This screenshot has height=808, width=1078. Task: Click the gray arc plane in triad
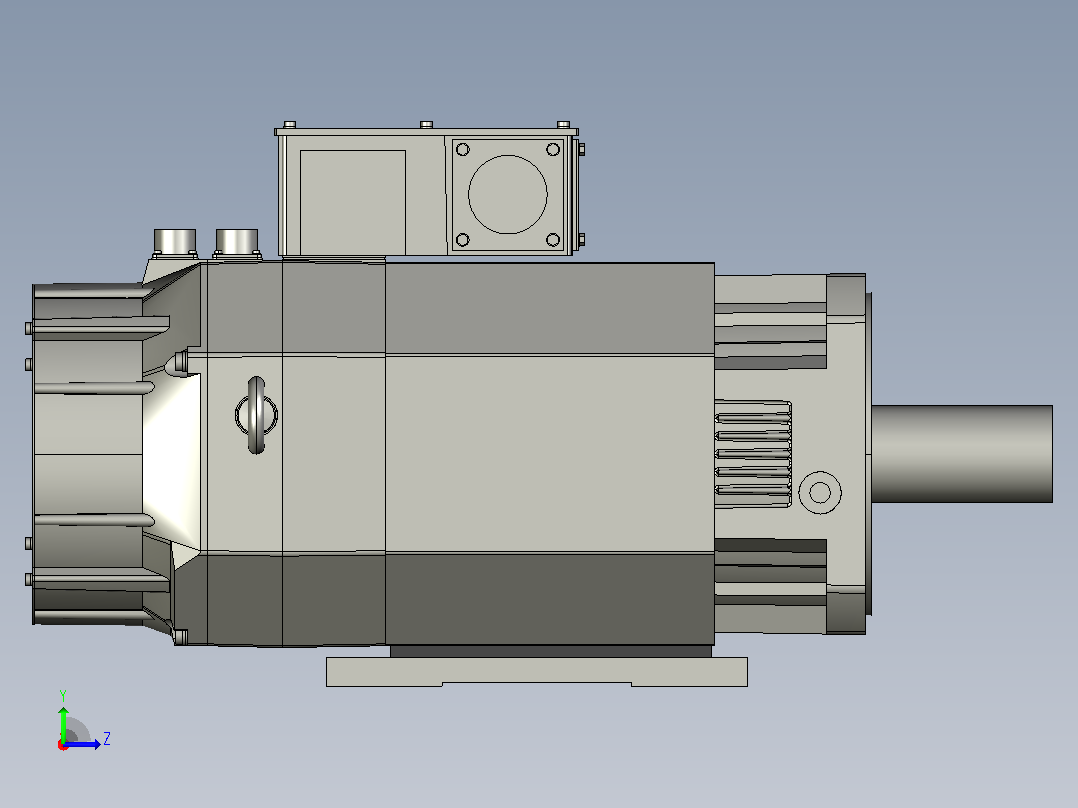coord(76,731)
